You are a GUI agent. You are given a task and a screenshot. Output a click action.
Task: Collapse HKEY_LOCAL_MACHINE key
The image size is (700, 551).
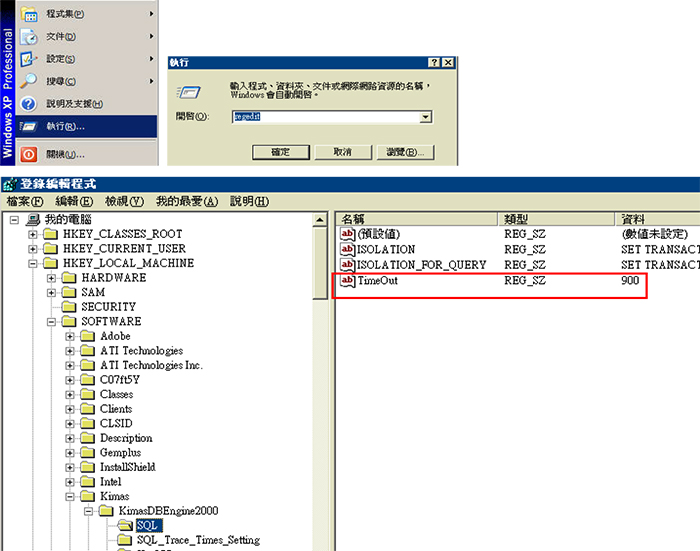pos(33,263)
